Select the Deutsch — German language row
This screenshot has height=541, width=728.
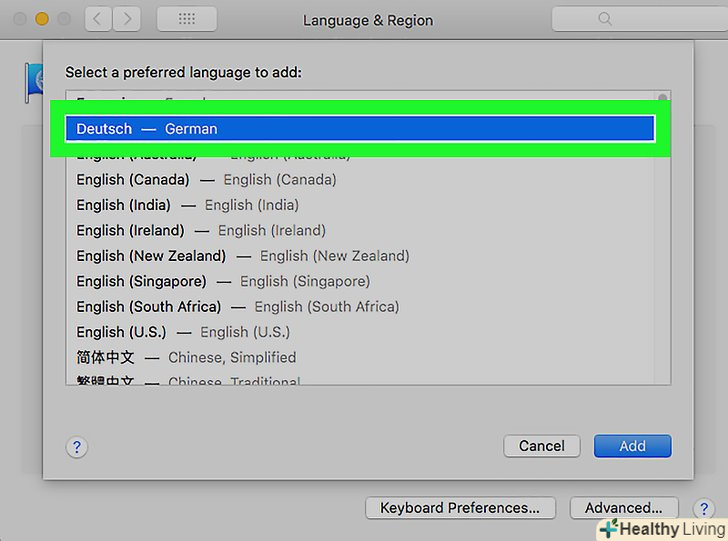tap(360, 129)
